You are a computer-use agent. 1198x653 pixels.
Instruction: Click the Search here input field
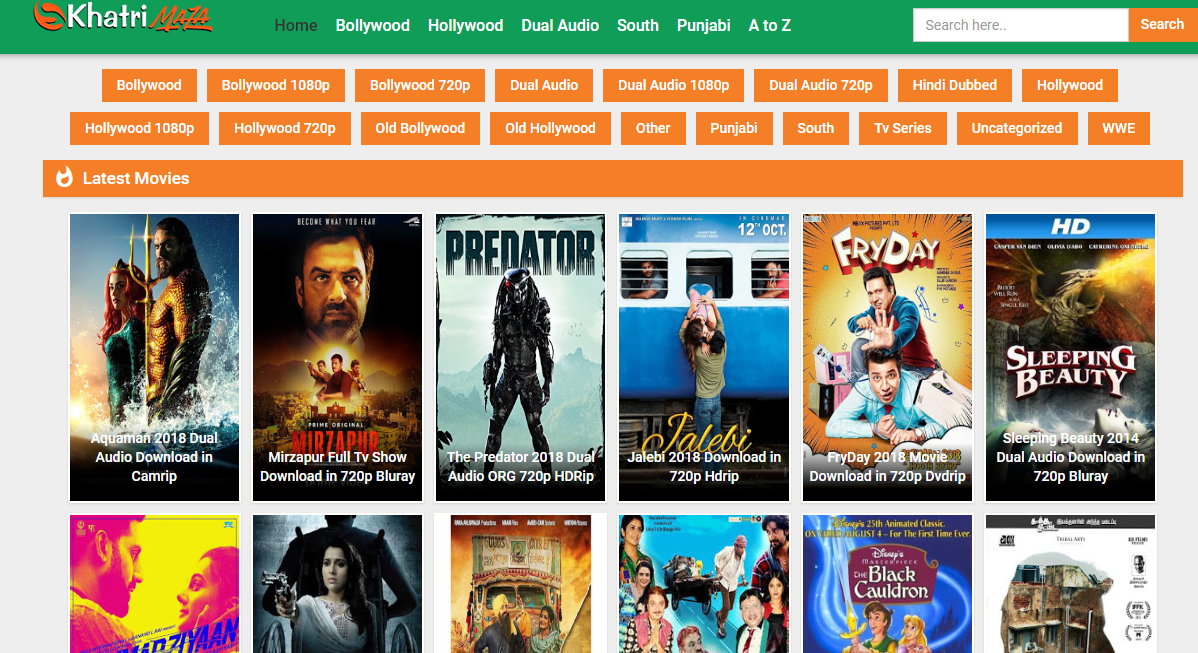(1020, 25)
